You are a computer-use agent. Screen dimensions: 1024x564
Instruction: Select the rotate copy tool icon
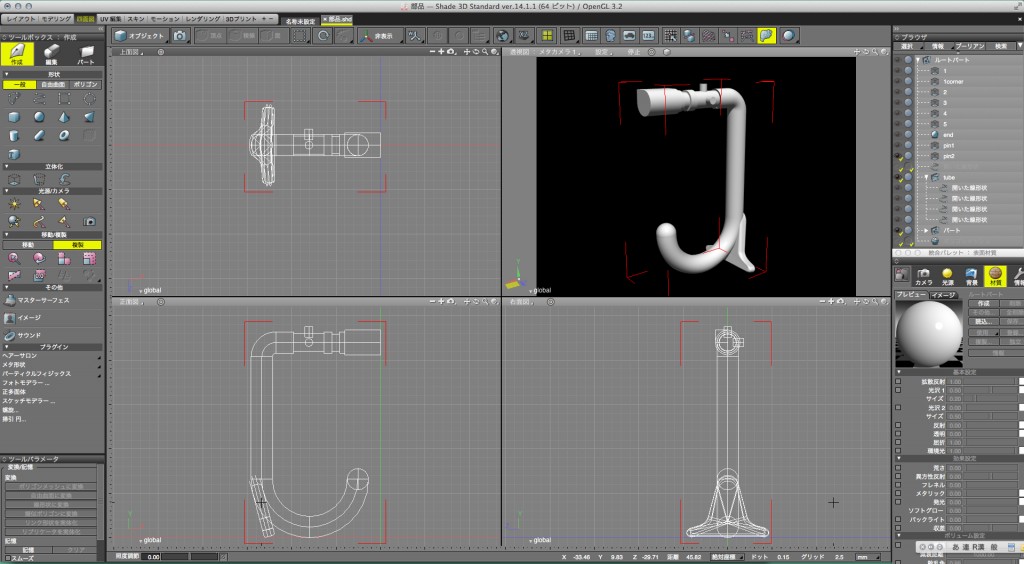pos(39,258)
